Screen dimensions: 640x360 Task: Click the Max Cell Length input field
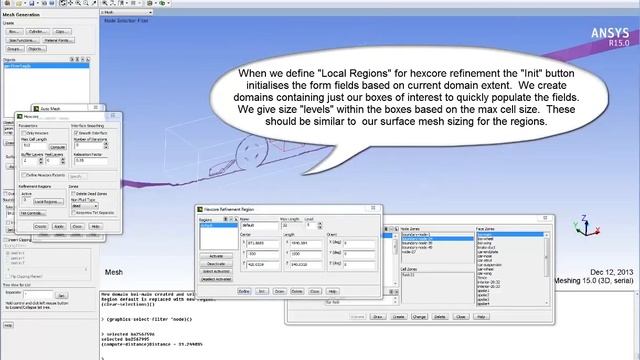click(35, 145)
